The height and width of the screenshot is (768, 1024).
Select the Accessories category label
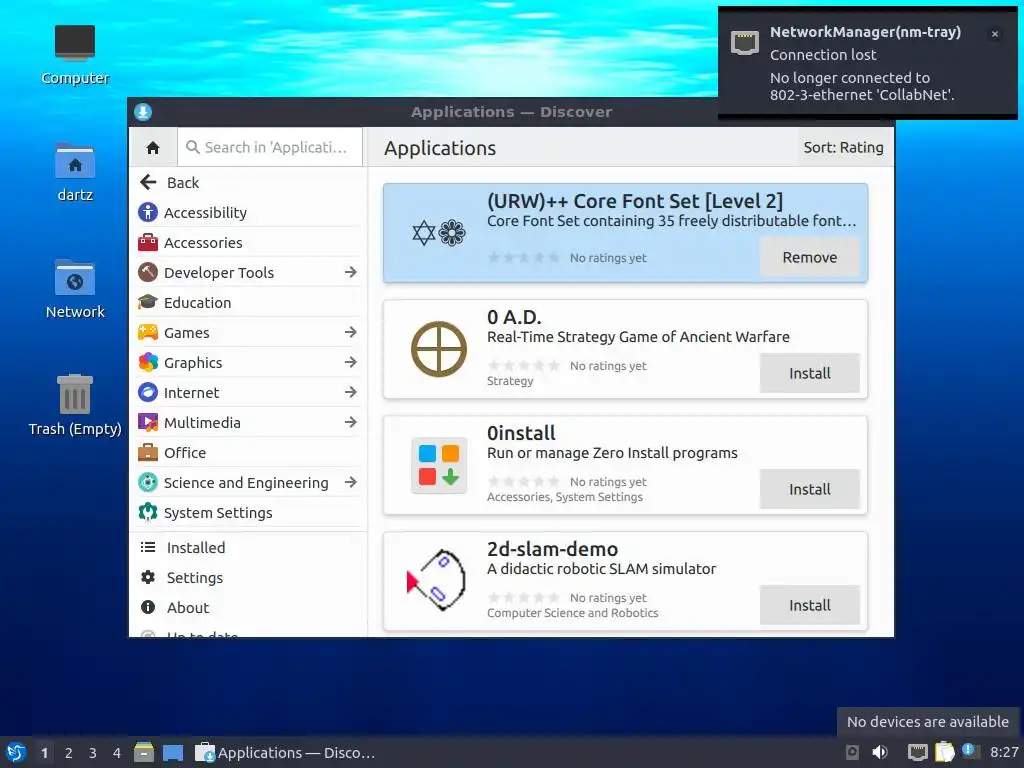(203, 243)
